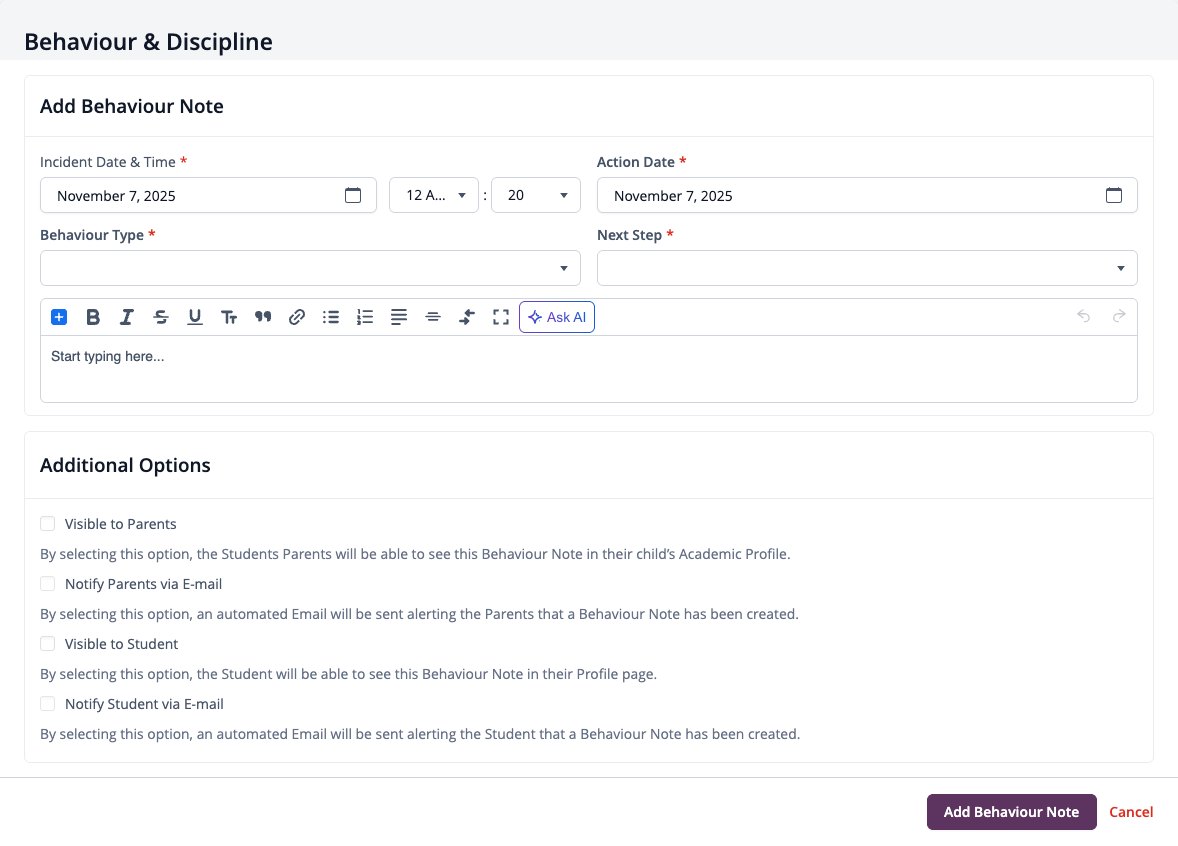Insert a block quote
The image size is (1178, 846).
[x=263, y=317]
